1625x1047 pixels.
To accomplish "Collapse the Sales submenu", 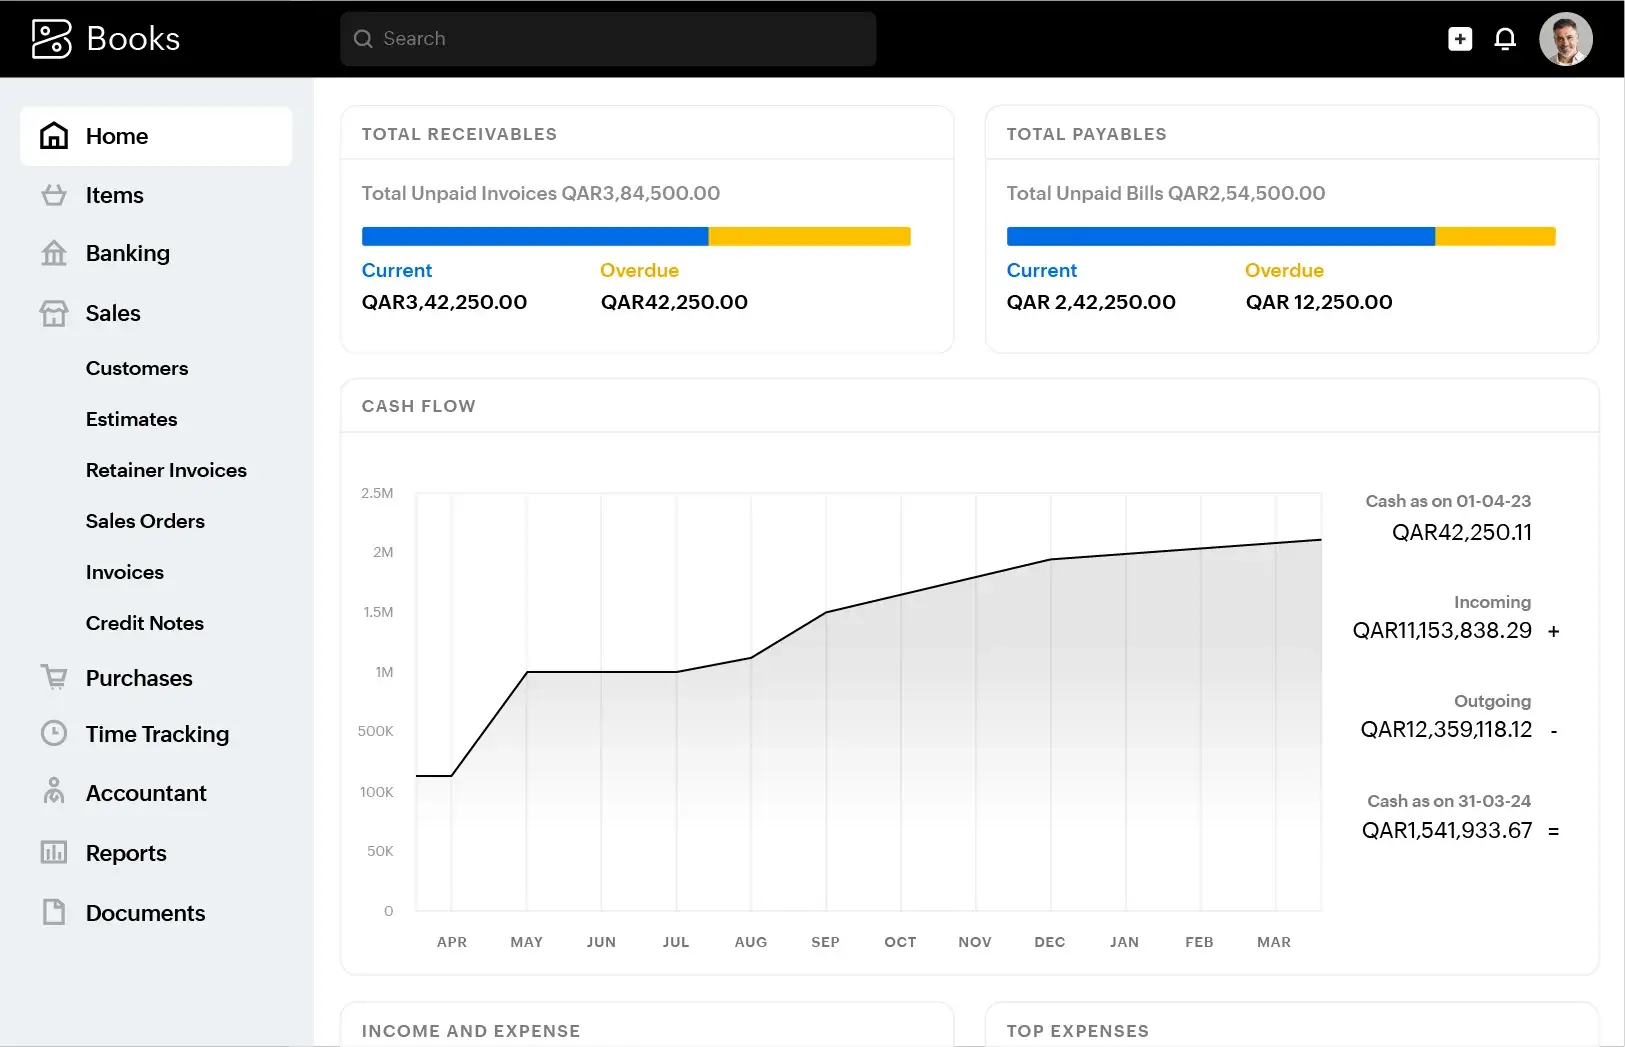I will click(x=113, y=313).
